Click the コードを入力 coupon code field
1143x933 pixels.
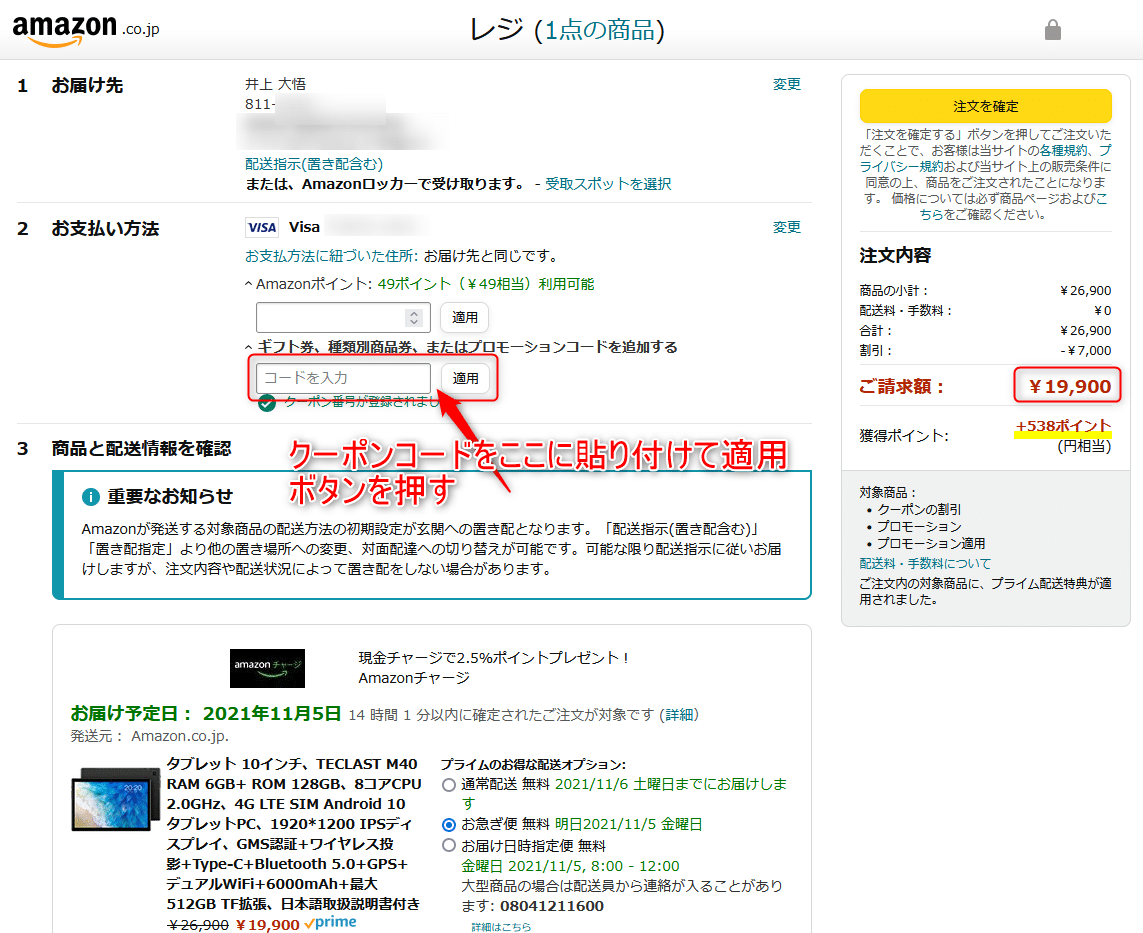(x=343, y=378)
